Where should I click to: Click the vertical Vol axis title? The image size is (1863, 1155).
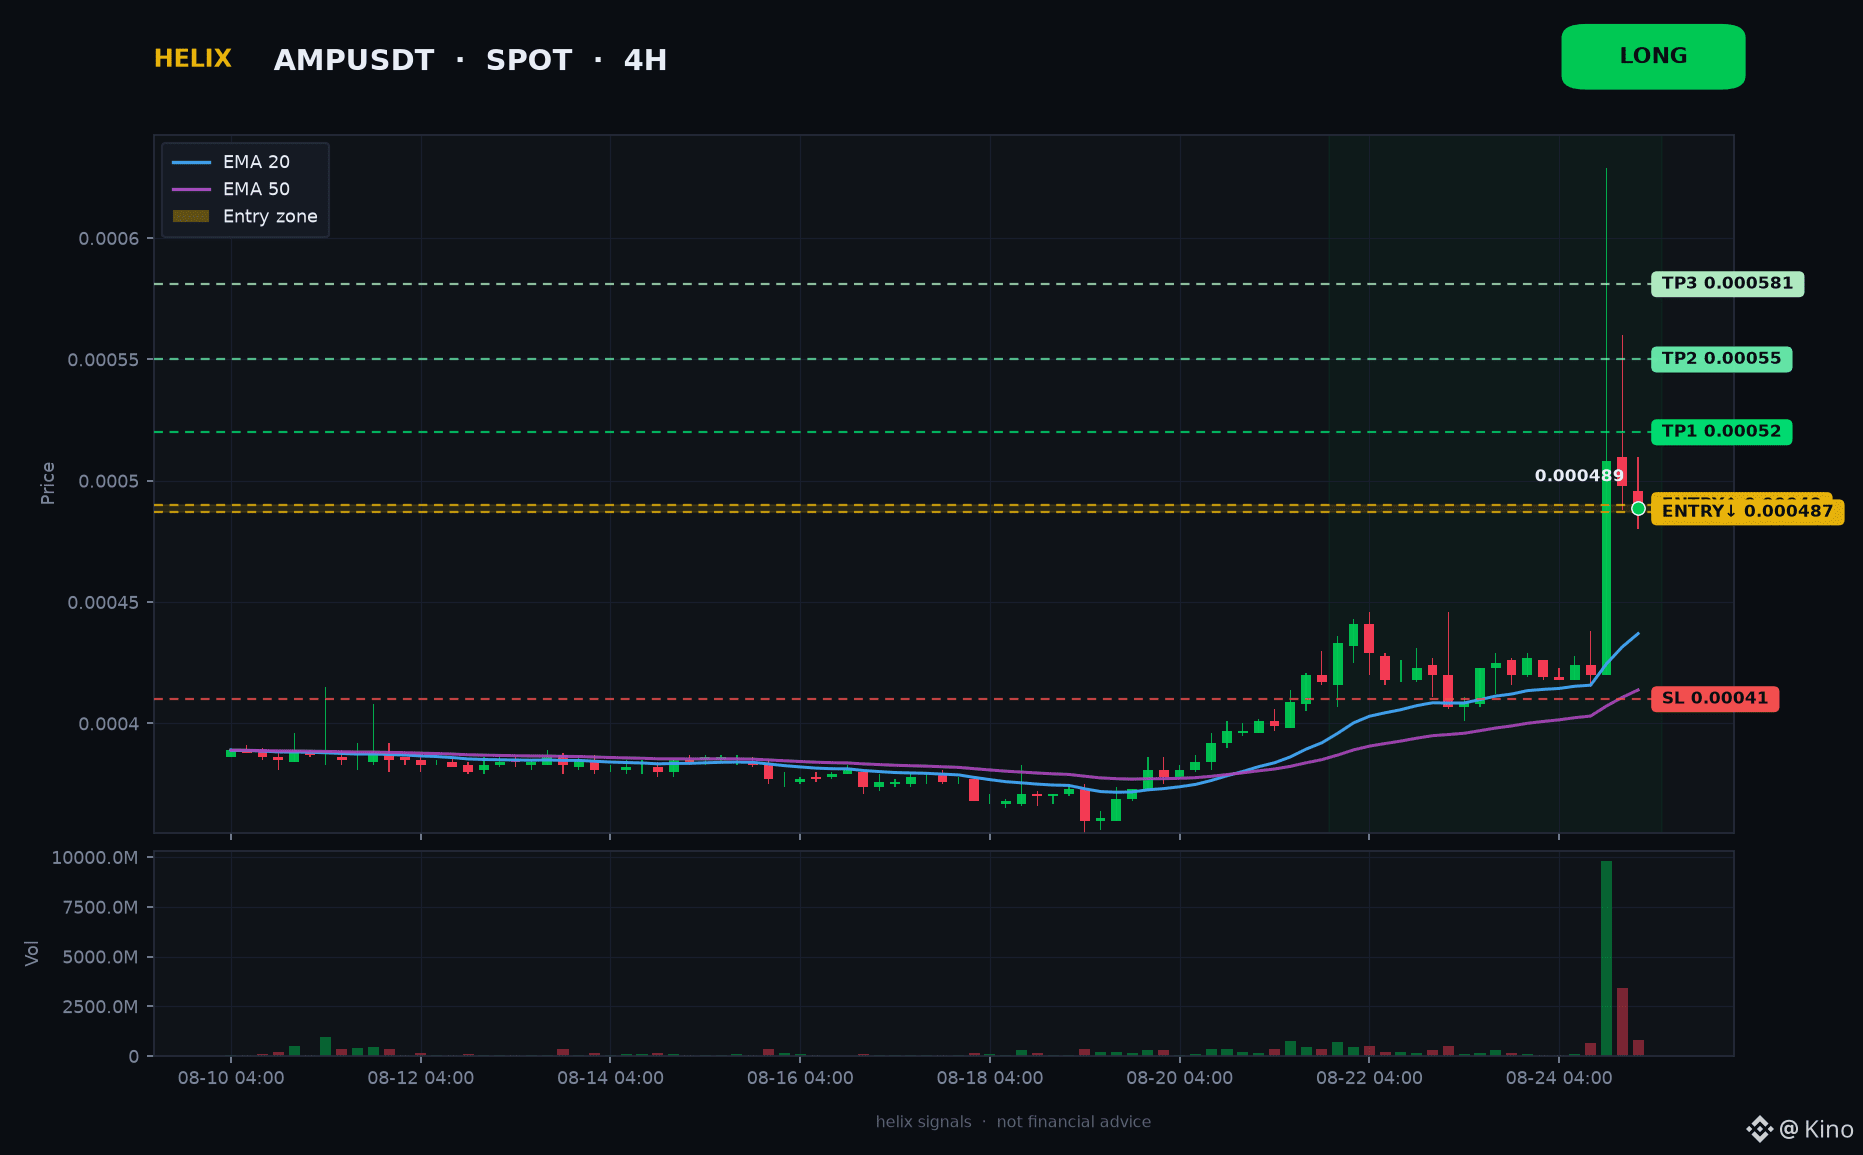coord(32,953)
